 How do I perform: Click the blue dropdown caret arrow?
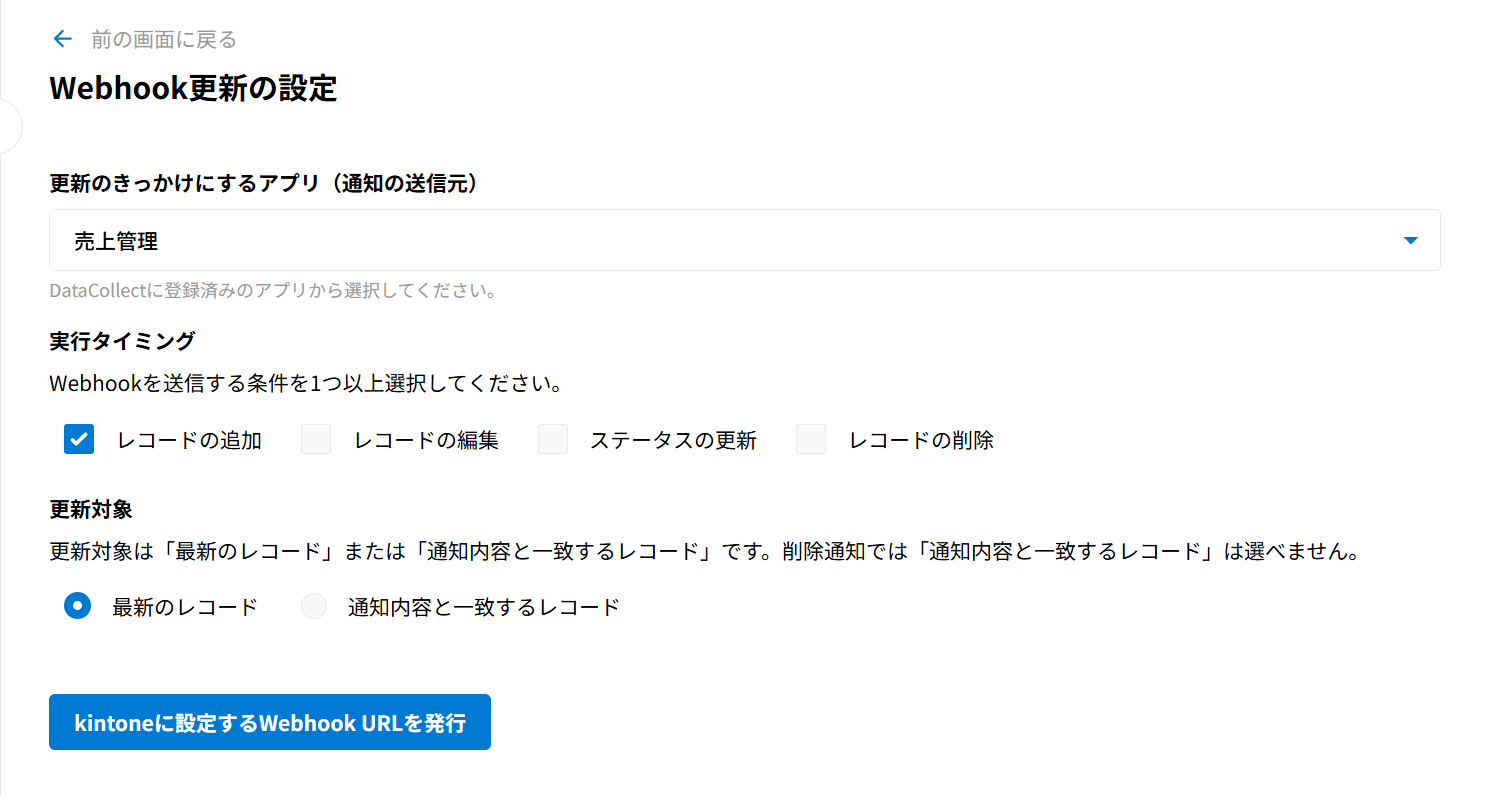1410,240
